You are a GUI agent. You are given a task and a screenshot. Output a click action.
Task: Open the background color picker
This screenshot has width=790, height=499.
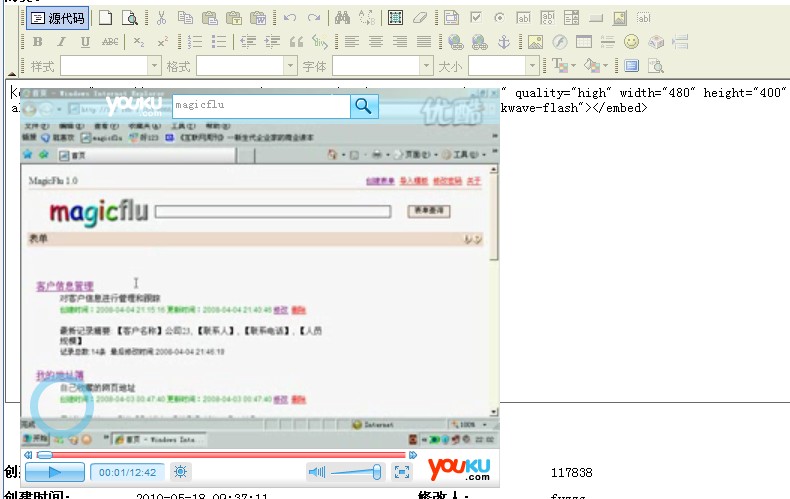pos(596,66)
